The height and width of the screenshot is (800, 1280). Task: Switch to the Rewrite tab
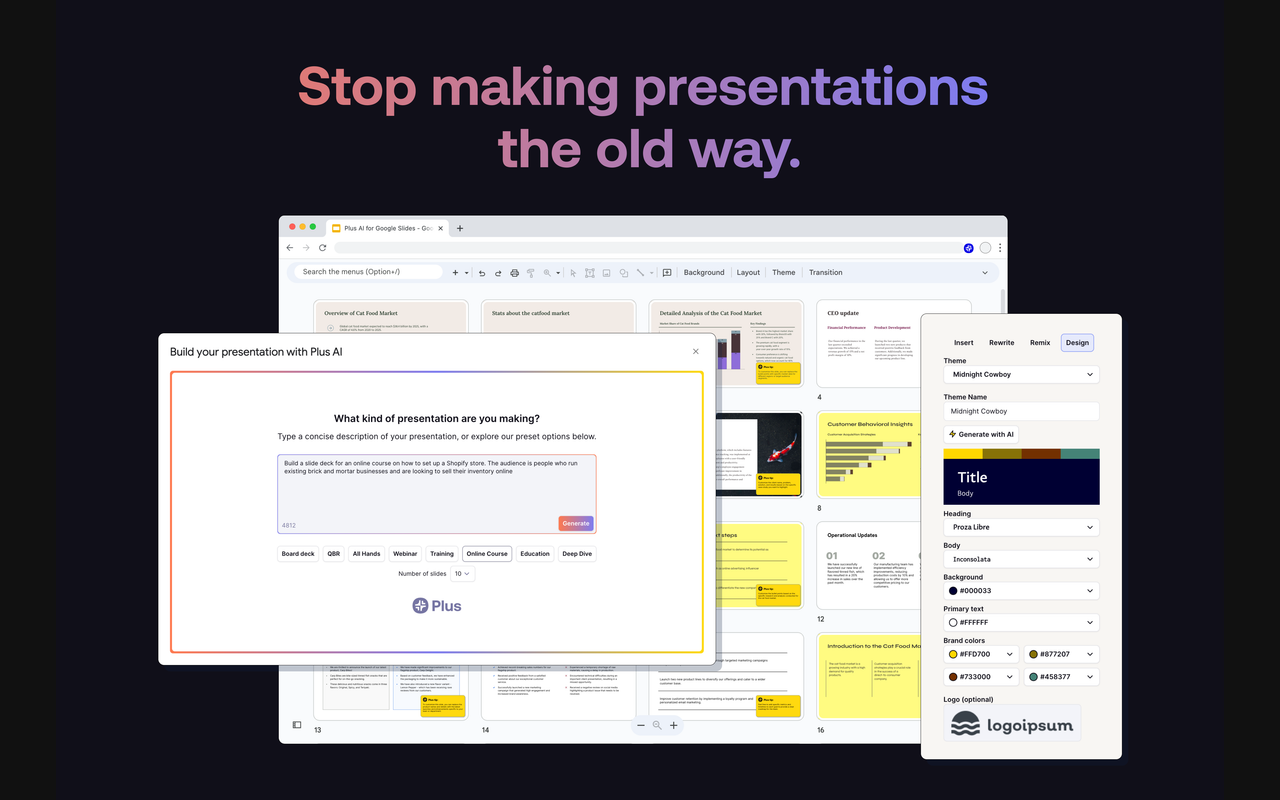[1002, 342]
